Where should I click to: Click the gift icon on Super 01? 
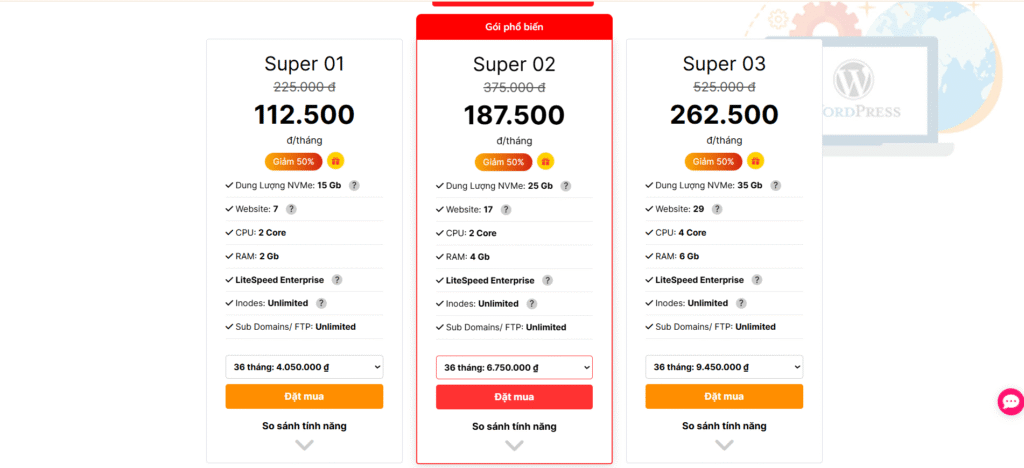pos(336,161)
